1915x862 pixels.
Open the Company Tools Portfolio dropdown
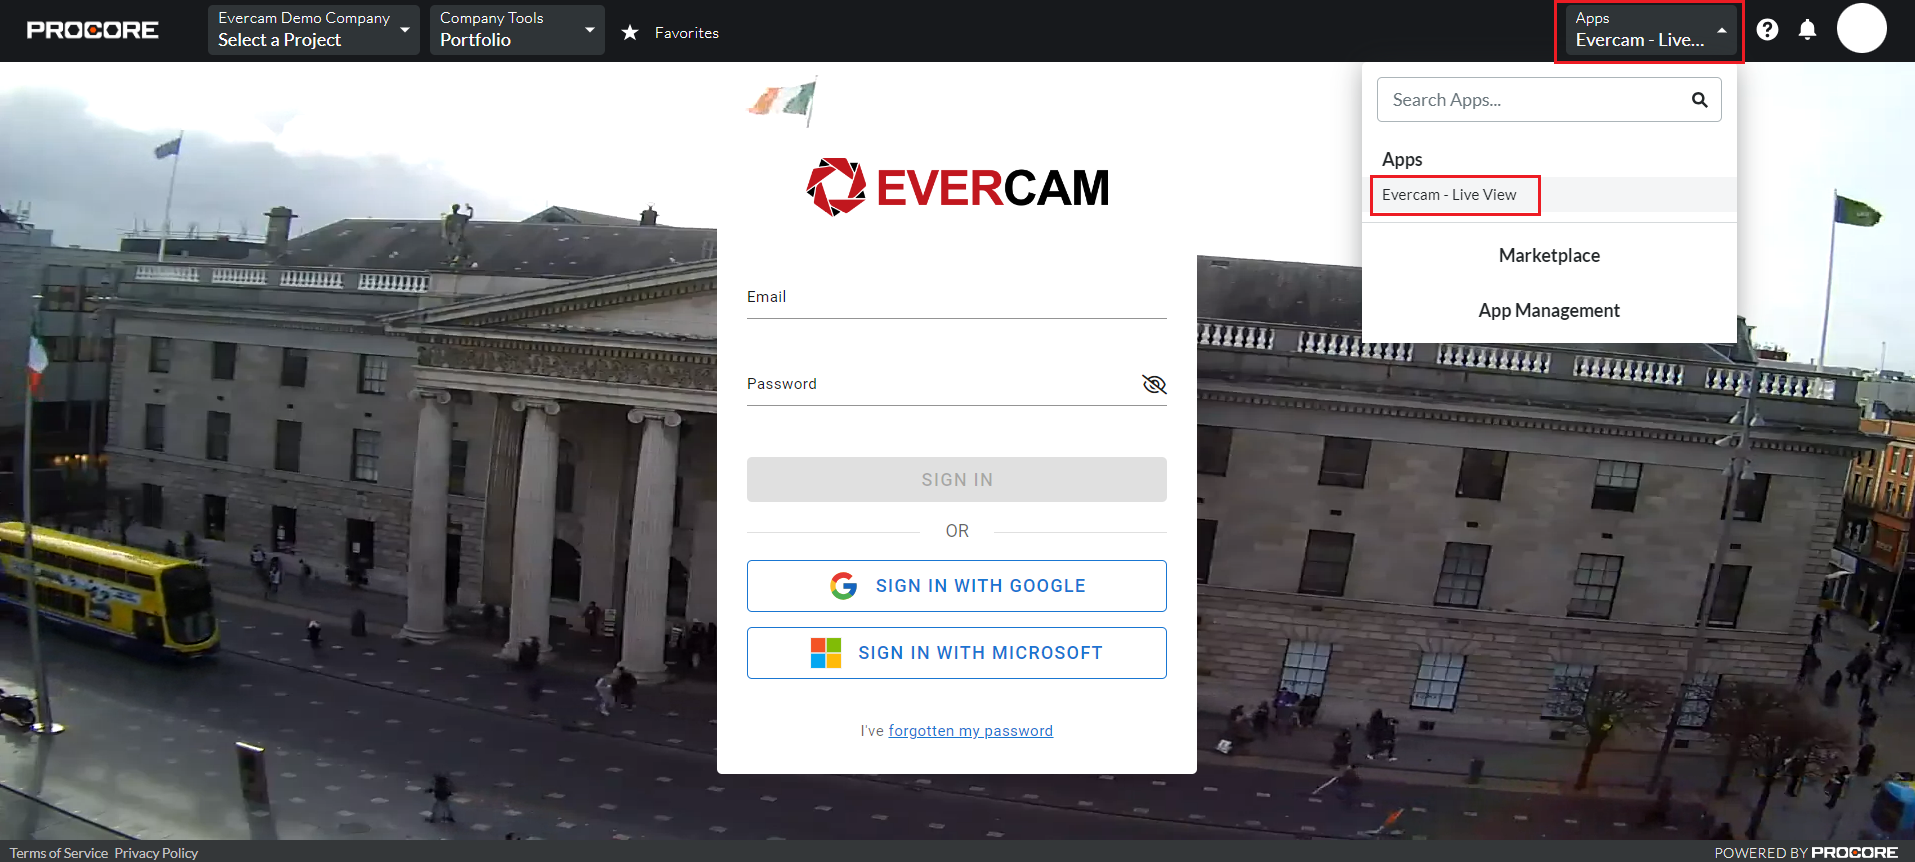[517, 30]
